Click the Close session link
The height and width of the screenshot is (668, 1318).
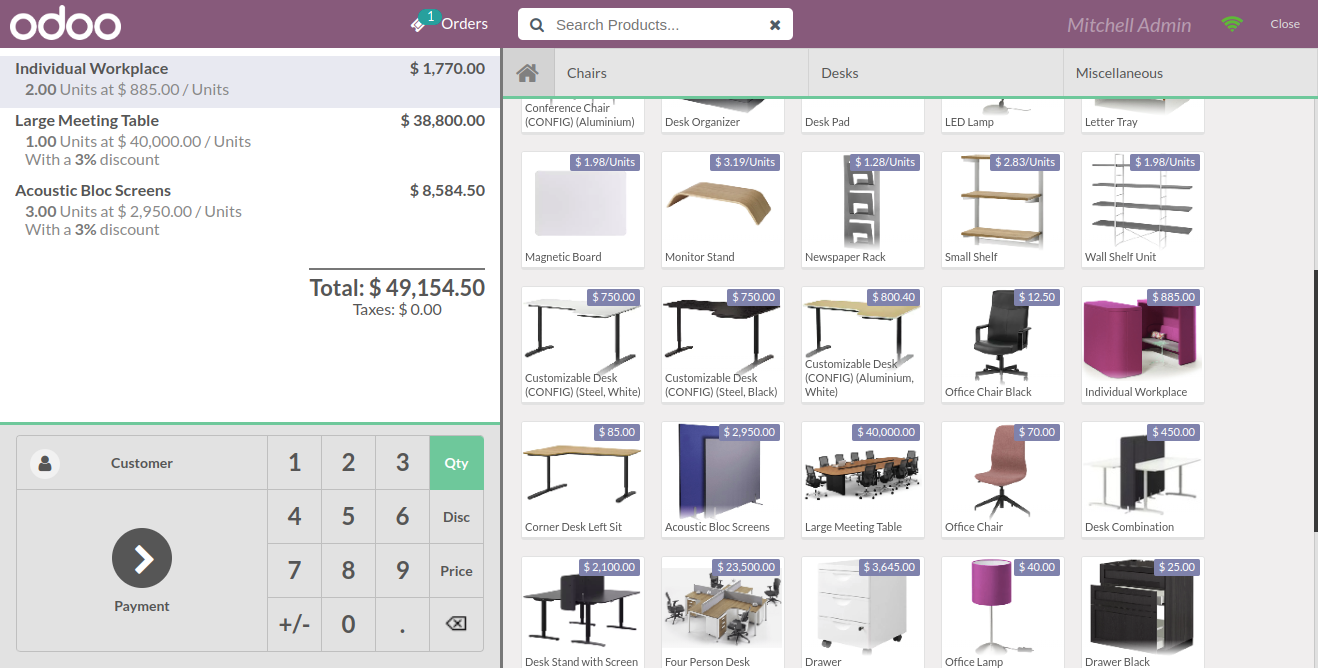[1285, 24]
